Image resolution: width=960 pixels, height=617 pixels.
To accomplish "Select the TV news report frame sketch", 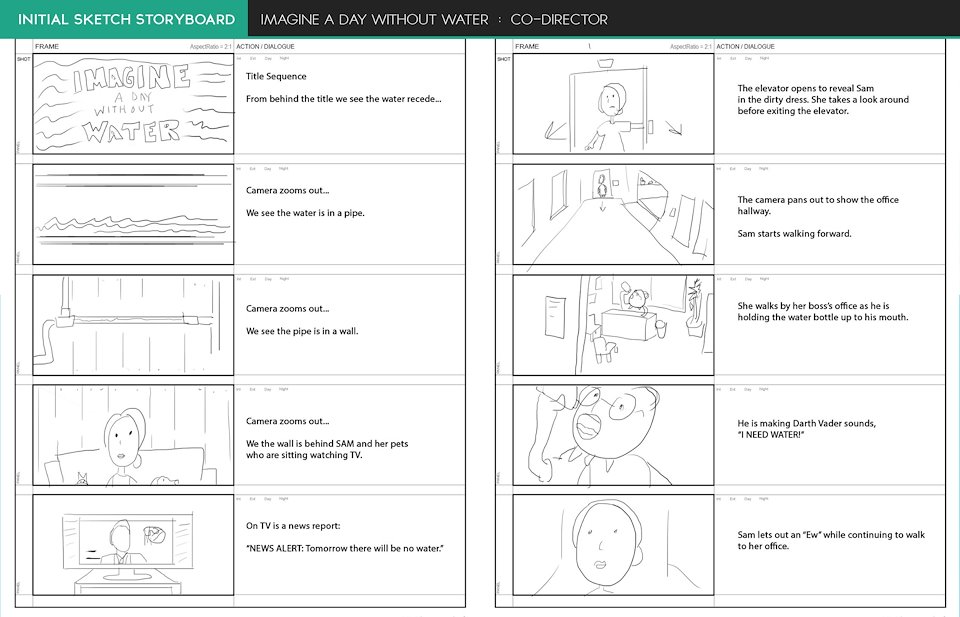I will pos(133,545).
